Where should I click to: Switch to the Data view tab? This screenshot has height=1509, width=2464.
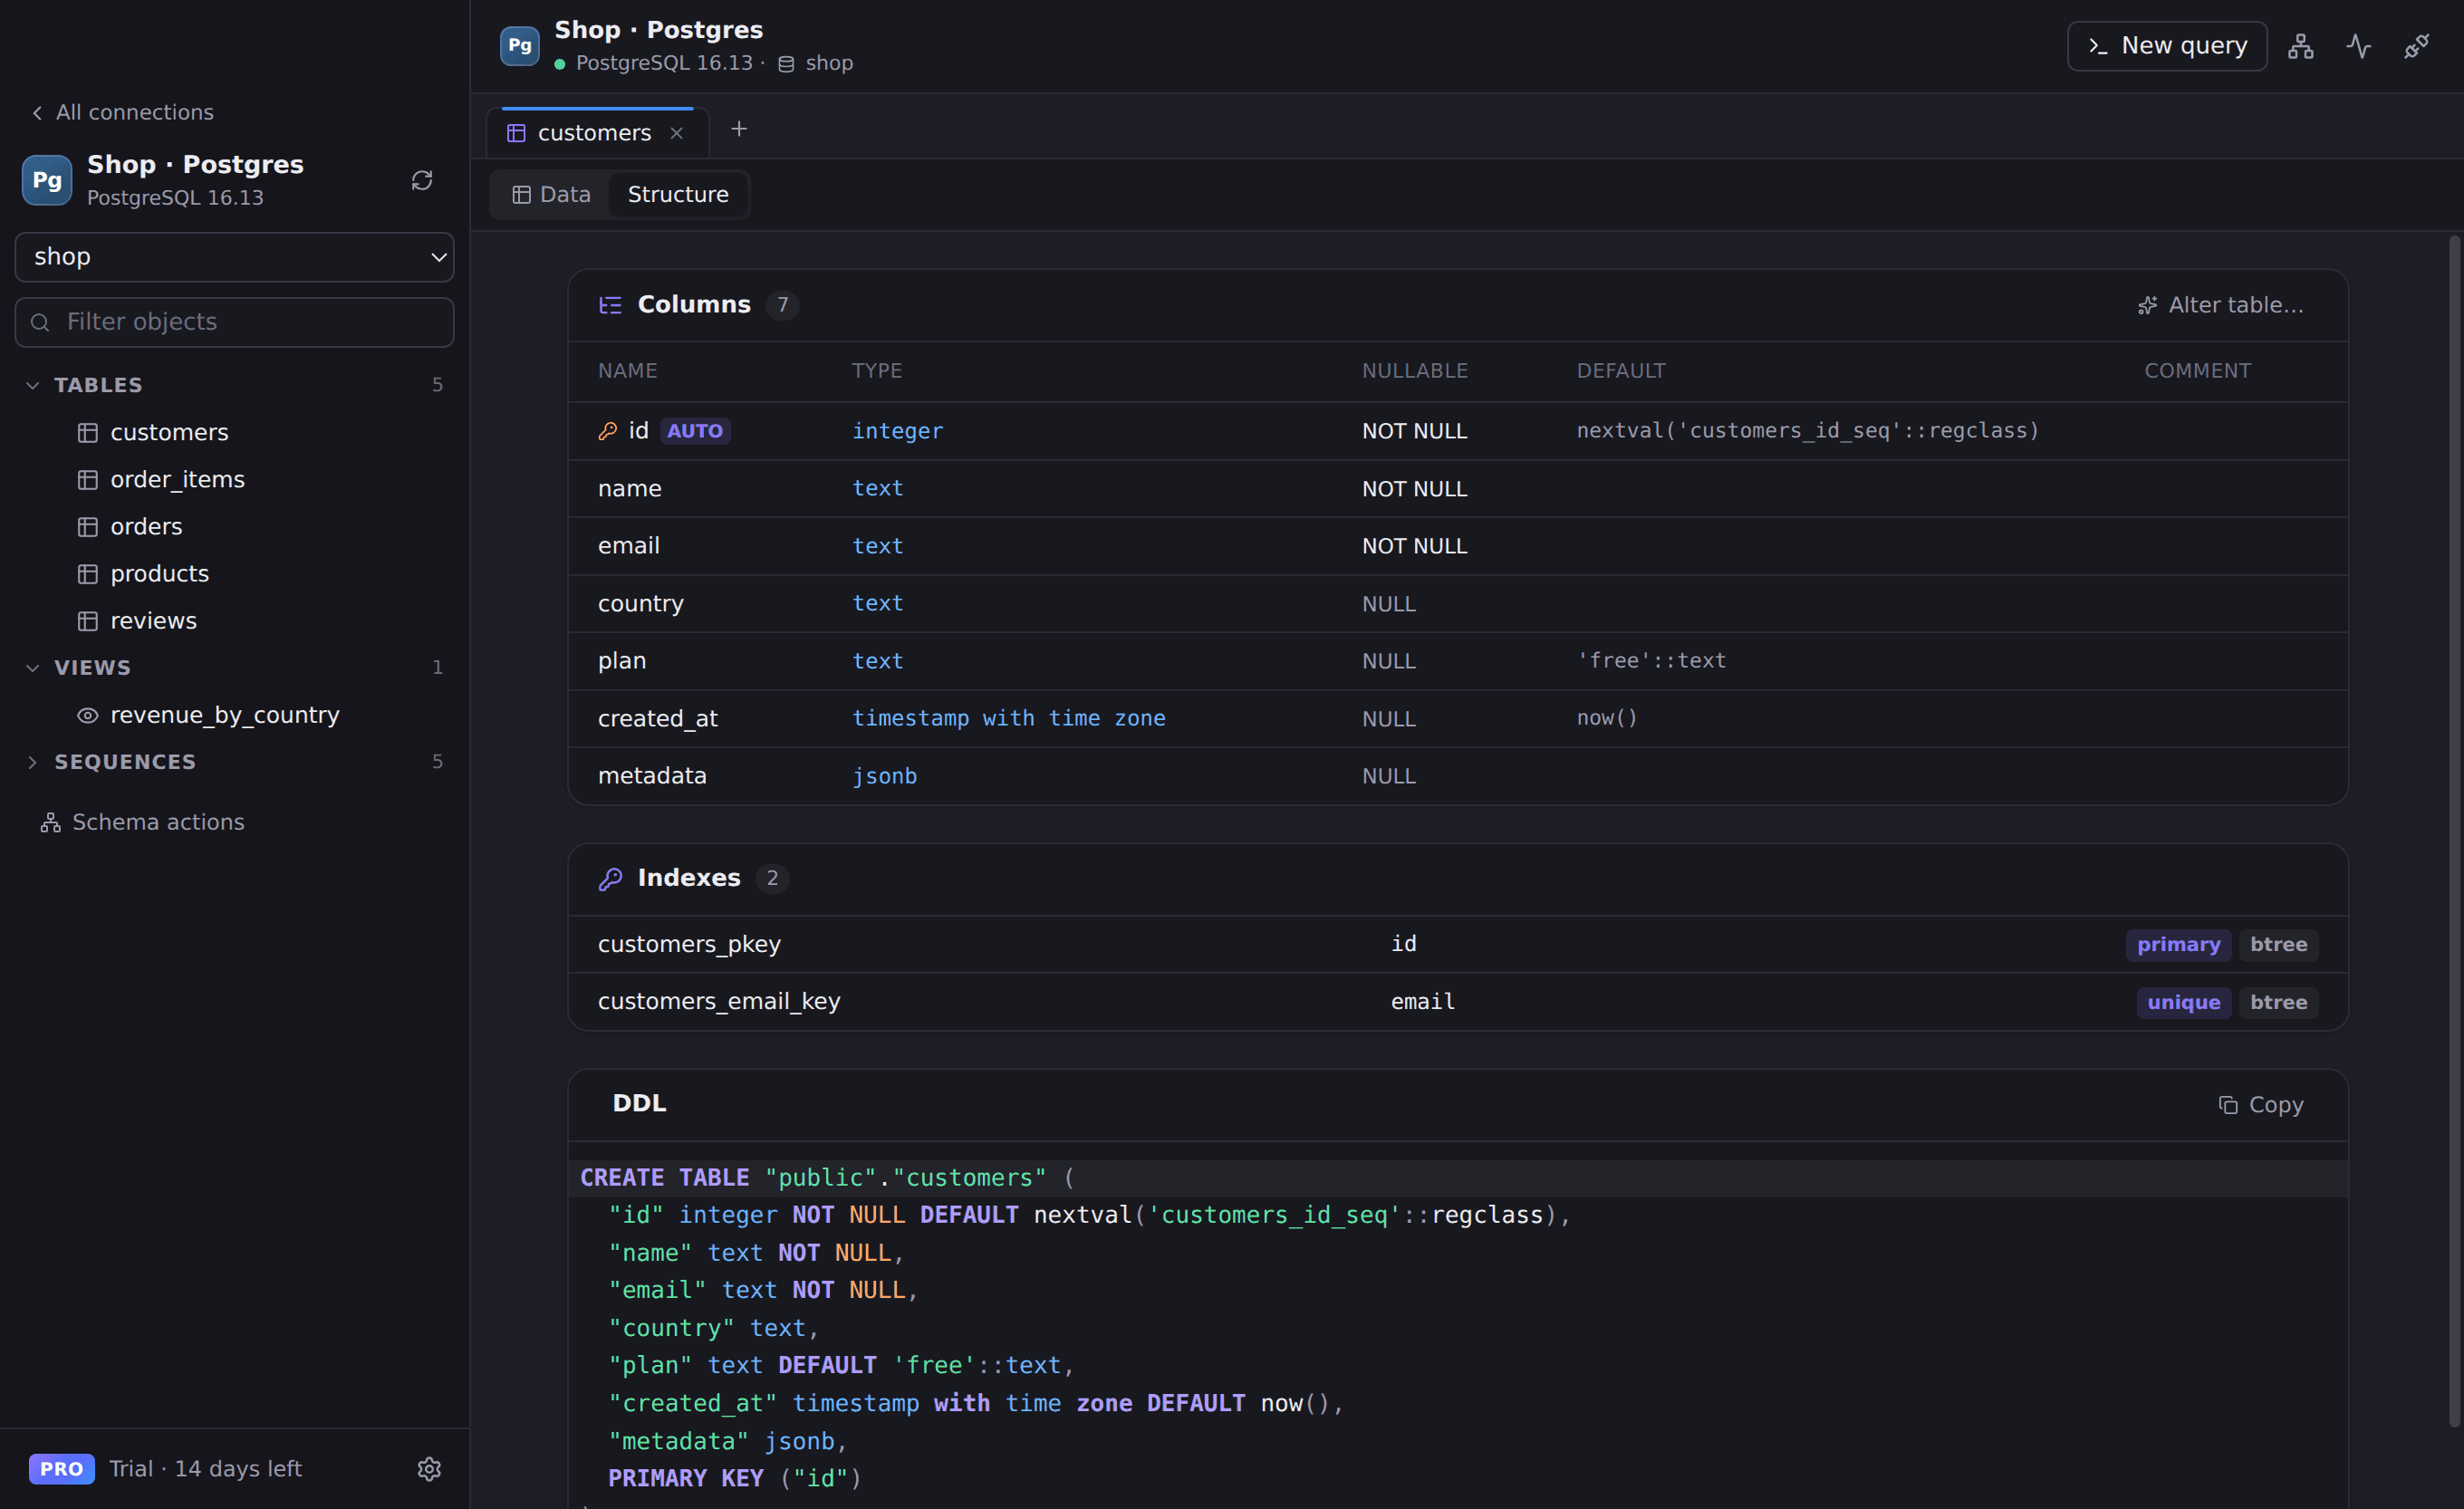pos(552,194)
